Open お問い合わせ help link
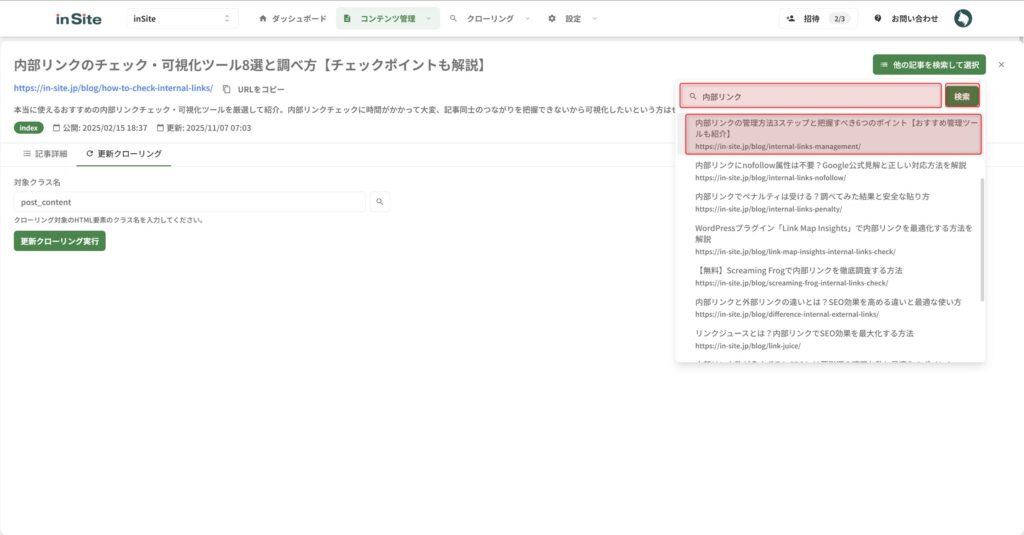Screen dimensions: 1024x535 [x=906, y=18]
